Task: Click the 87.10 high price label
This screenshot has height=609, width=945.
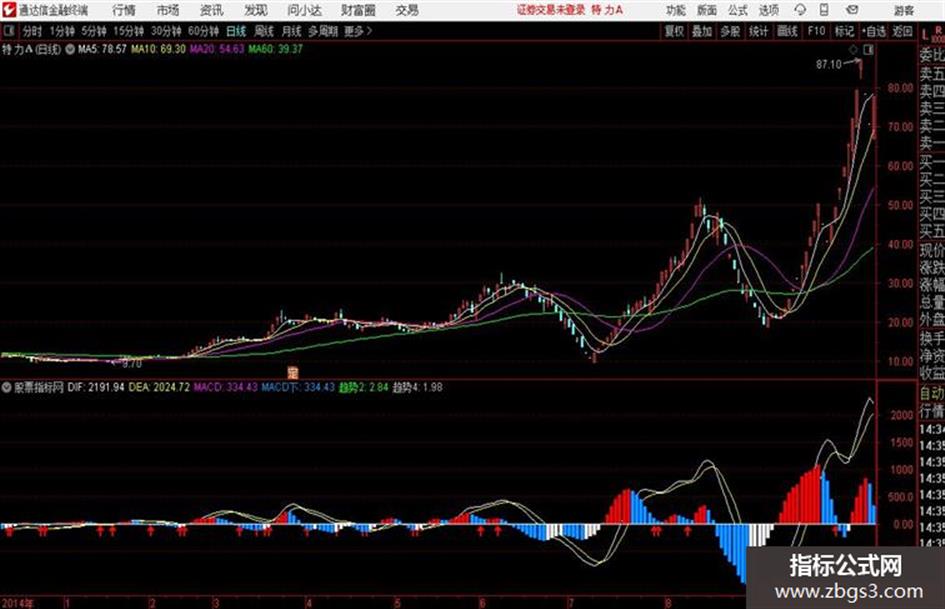Action: [x=829, y=64]
